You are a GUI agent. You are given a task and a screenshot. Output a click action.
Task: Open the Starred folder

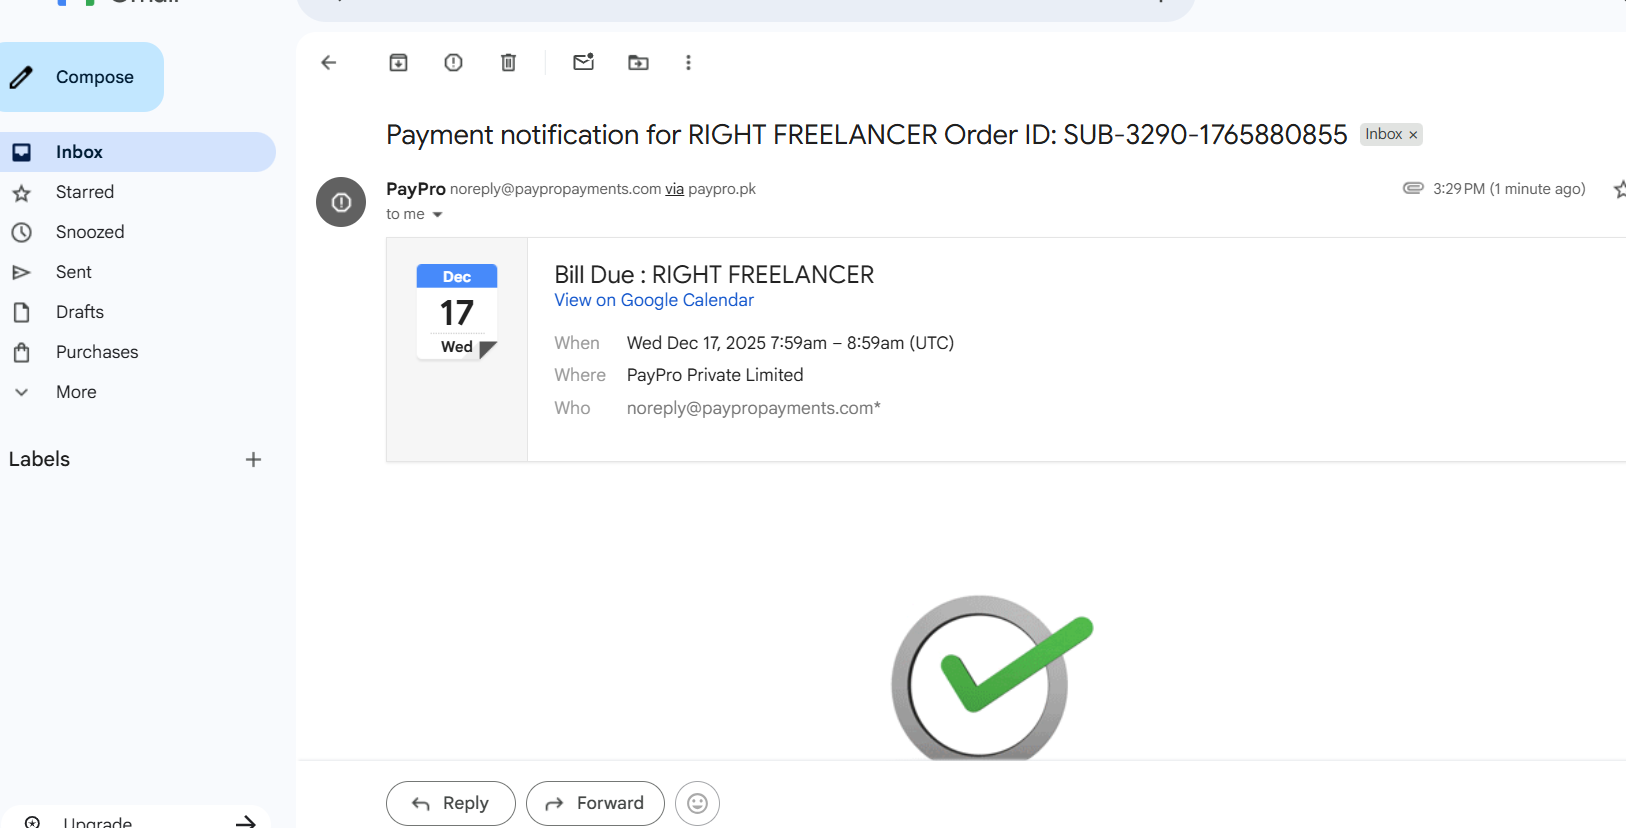(x=85, y=192)
